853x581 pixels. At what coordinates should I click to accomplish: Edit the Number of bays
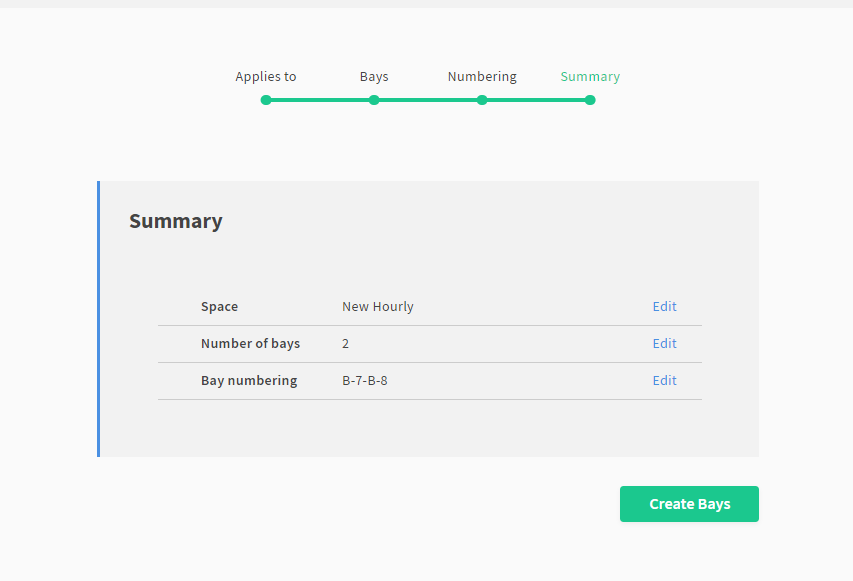pyautogui.click(x=664, y=344)
